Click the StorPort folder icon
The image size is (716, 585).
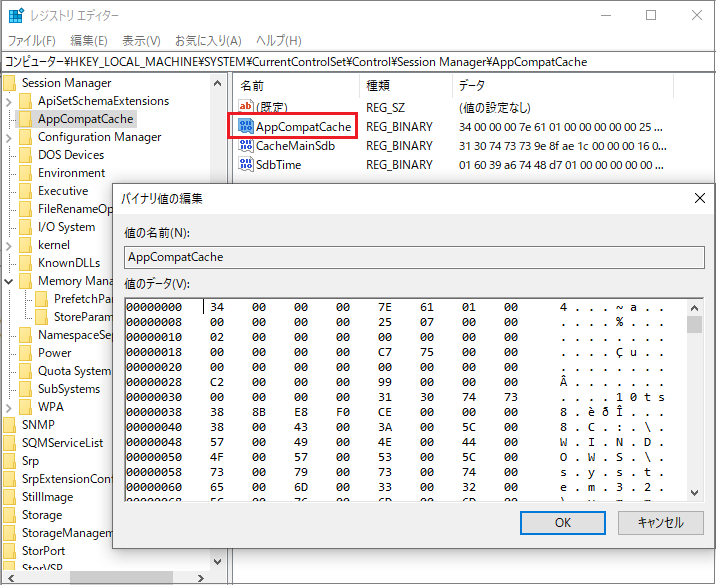tap(10, 551)
